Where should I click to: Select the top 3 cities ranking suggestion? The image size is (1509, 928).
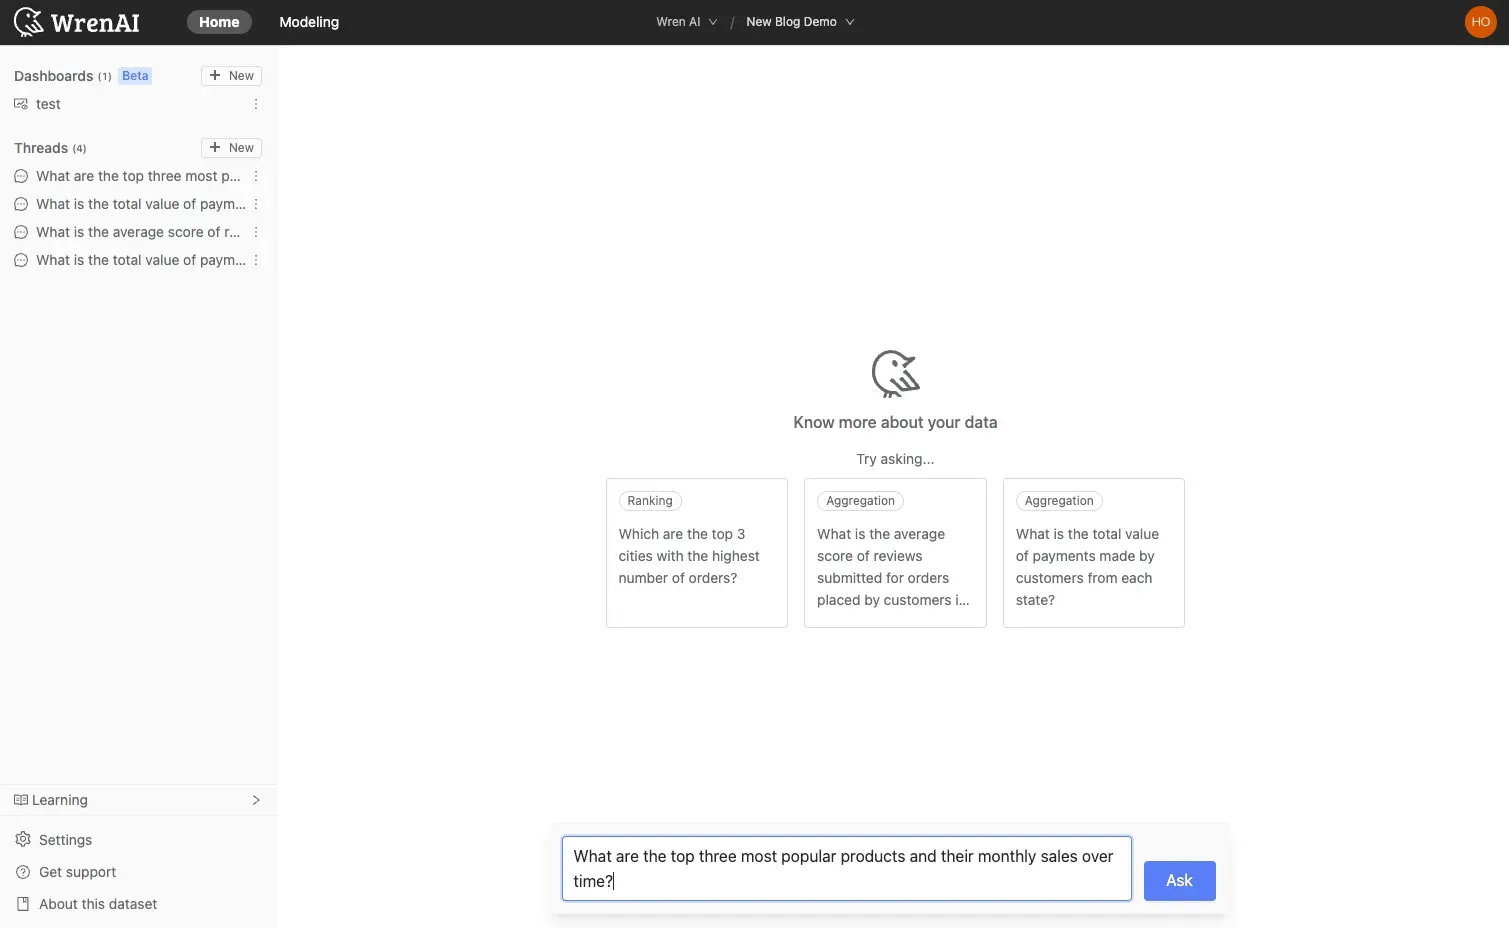coord(696,553)
